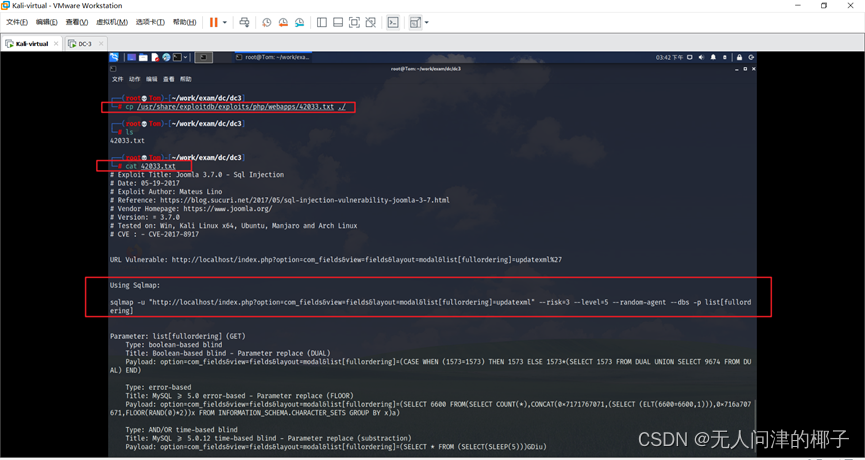Open the 虚拟机(M) menu

(x=112, y=22)
